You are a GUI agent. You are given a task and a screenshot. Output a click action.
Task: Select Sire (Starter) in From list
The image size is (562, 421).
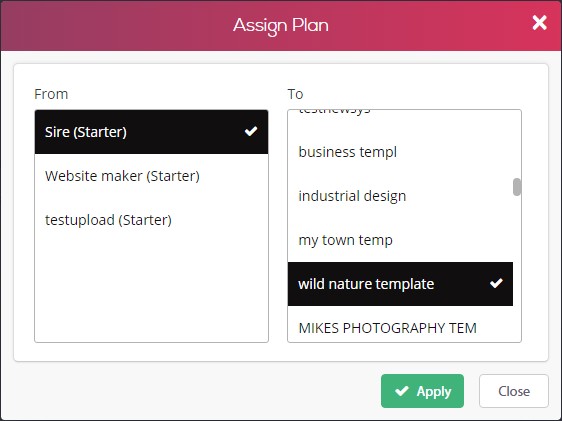[x=151, y=132]
